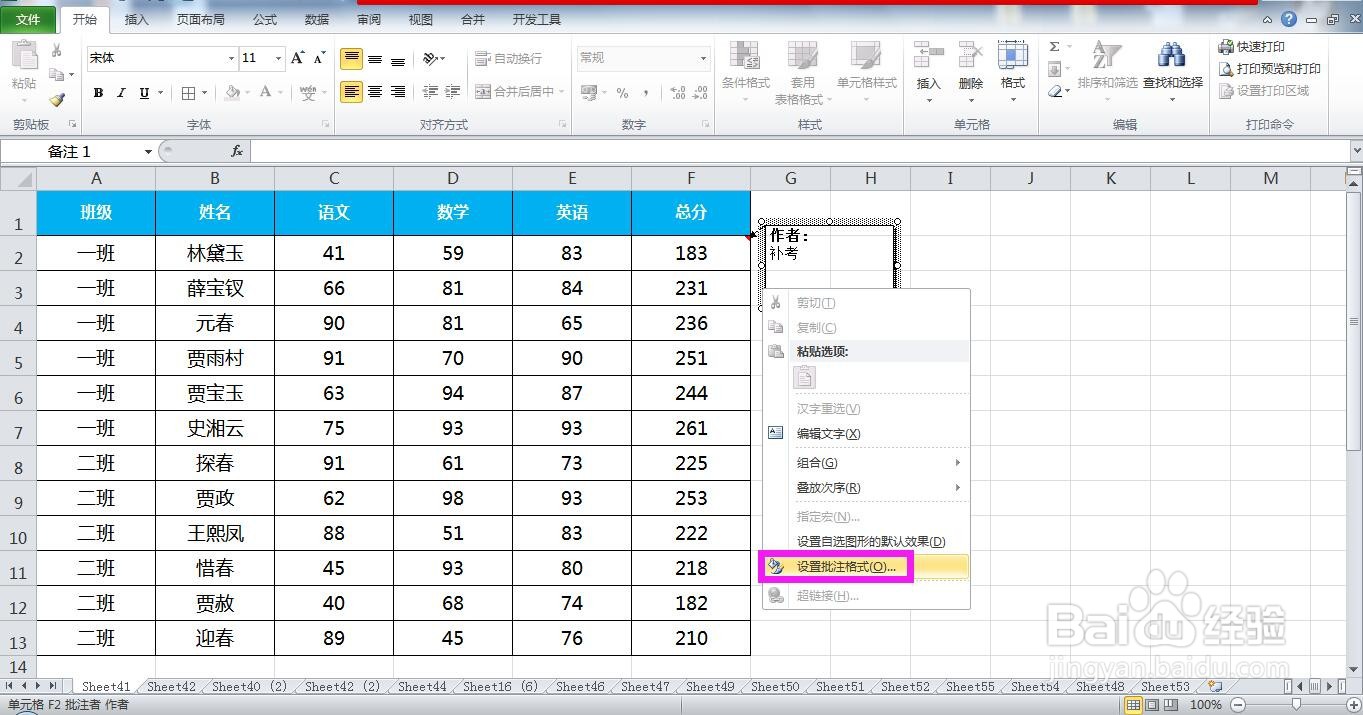
Task: Click the Fill Color paint bucket
Action: [x=232, y=93]
